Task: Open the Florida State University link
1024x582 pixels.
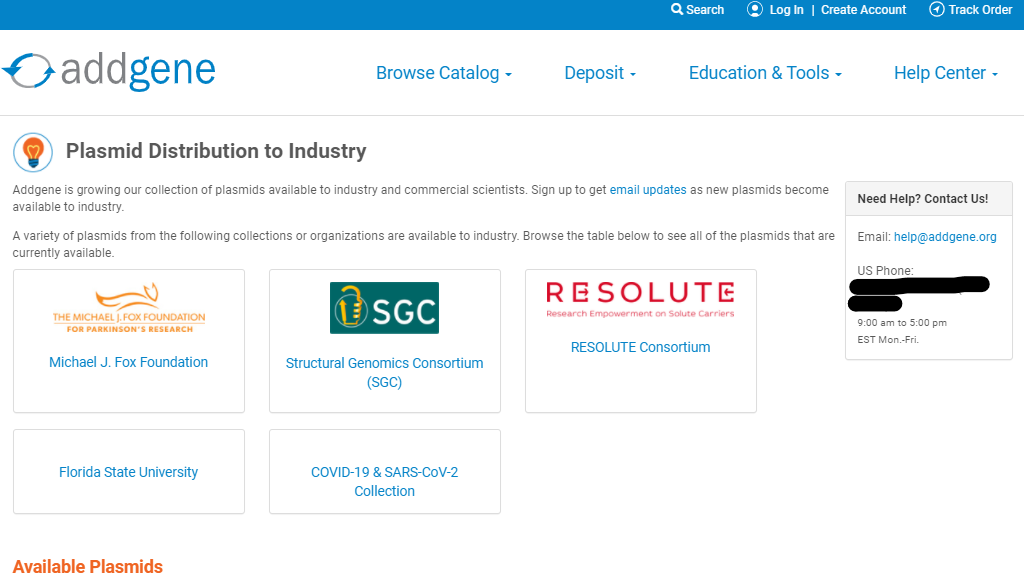Action: pos(129,472)
